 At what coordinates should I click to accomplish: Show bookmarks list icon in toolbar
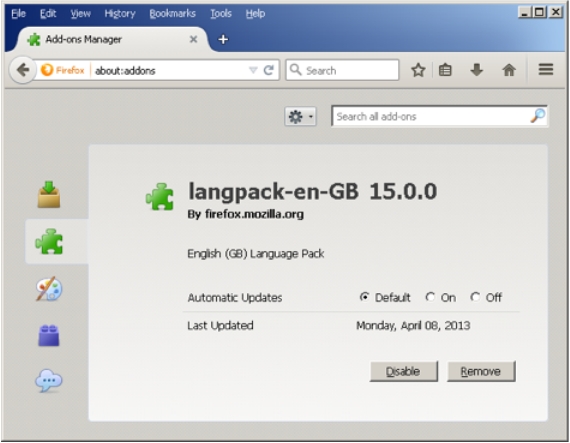pos(445,70)
